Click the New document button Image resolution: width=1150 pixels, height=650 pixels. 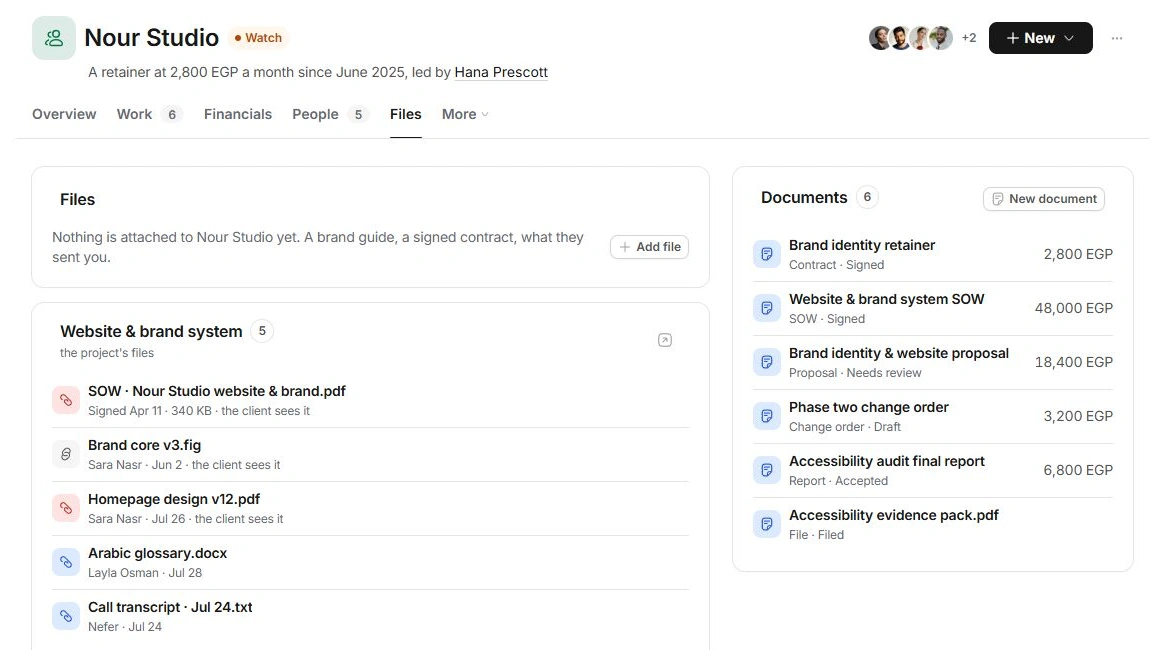[x=1044, y=199]
